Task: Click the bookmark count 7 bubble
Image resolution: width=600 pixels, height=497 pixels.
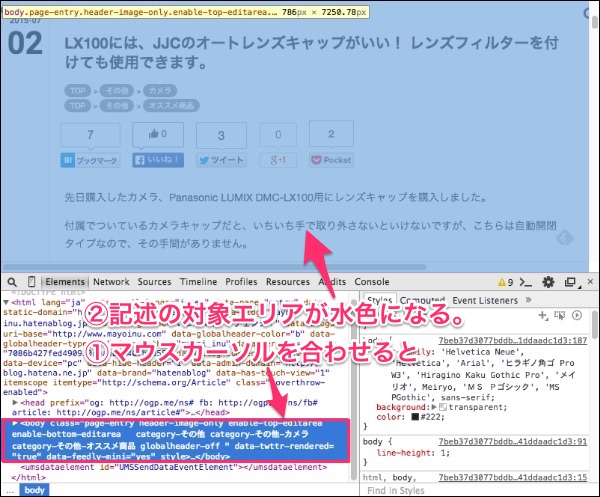Action: [91, 135]
